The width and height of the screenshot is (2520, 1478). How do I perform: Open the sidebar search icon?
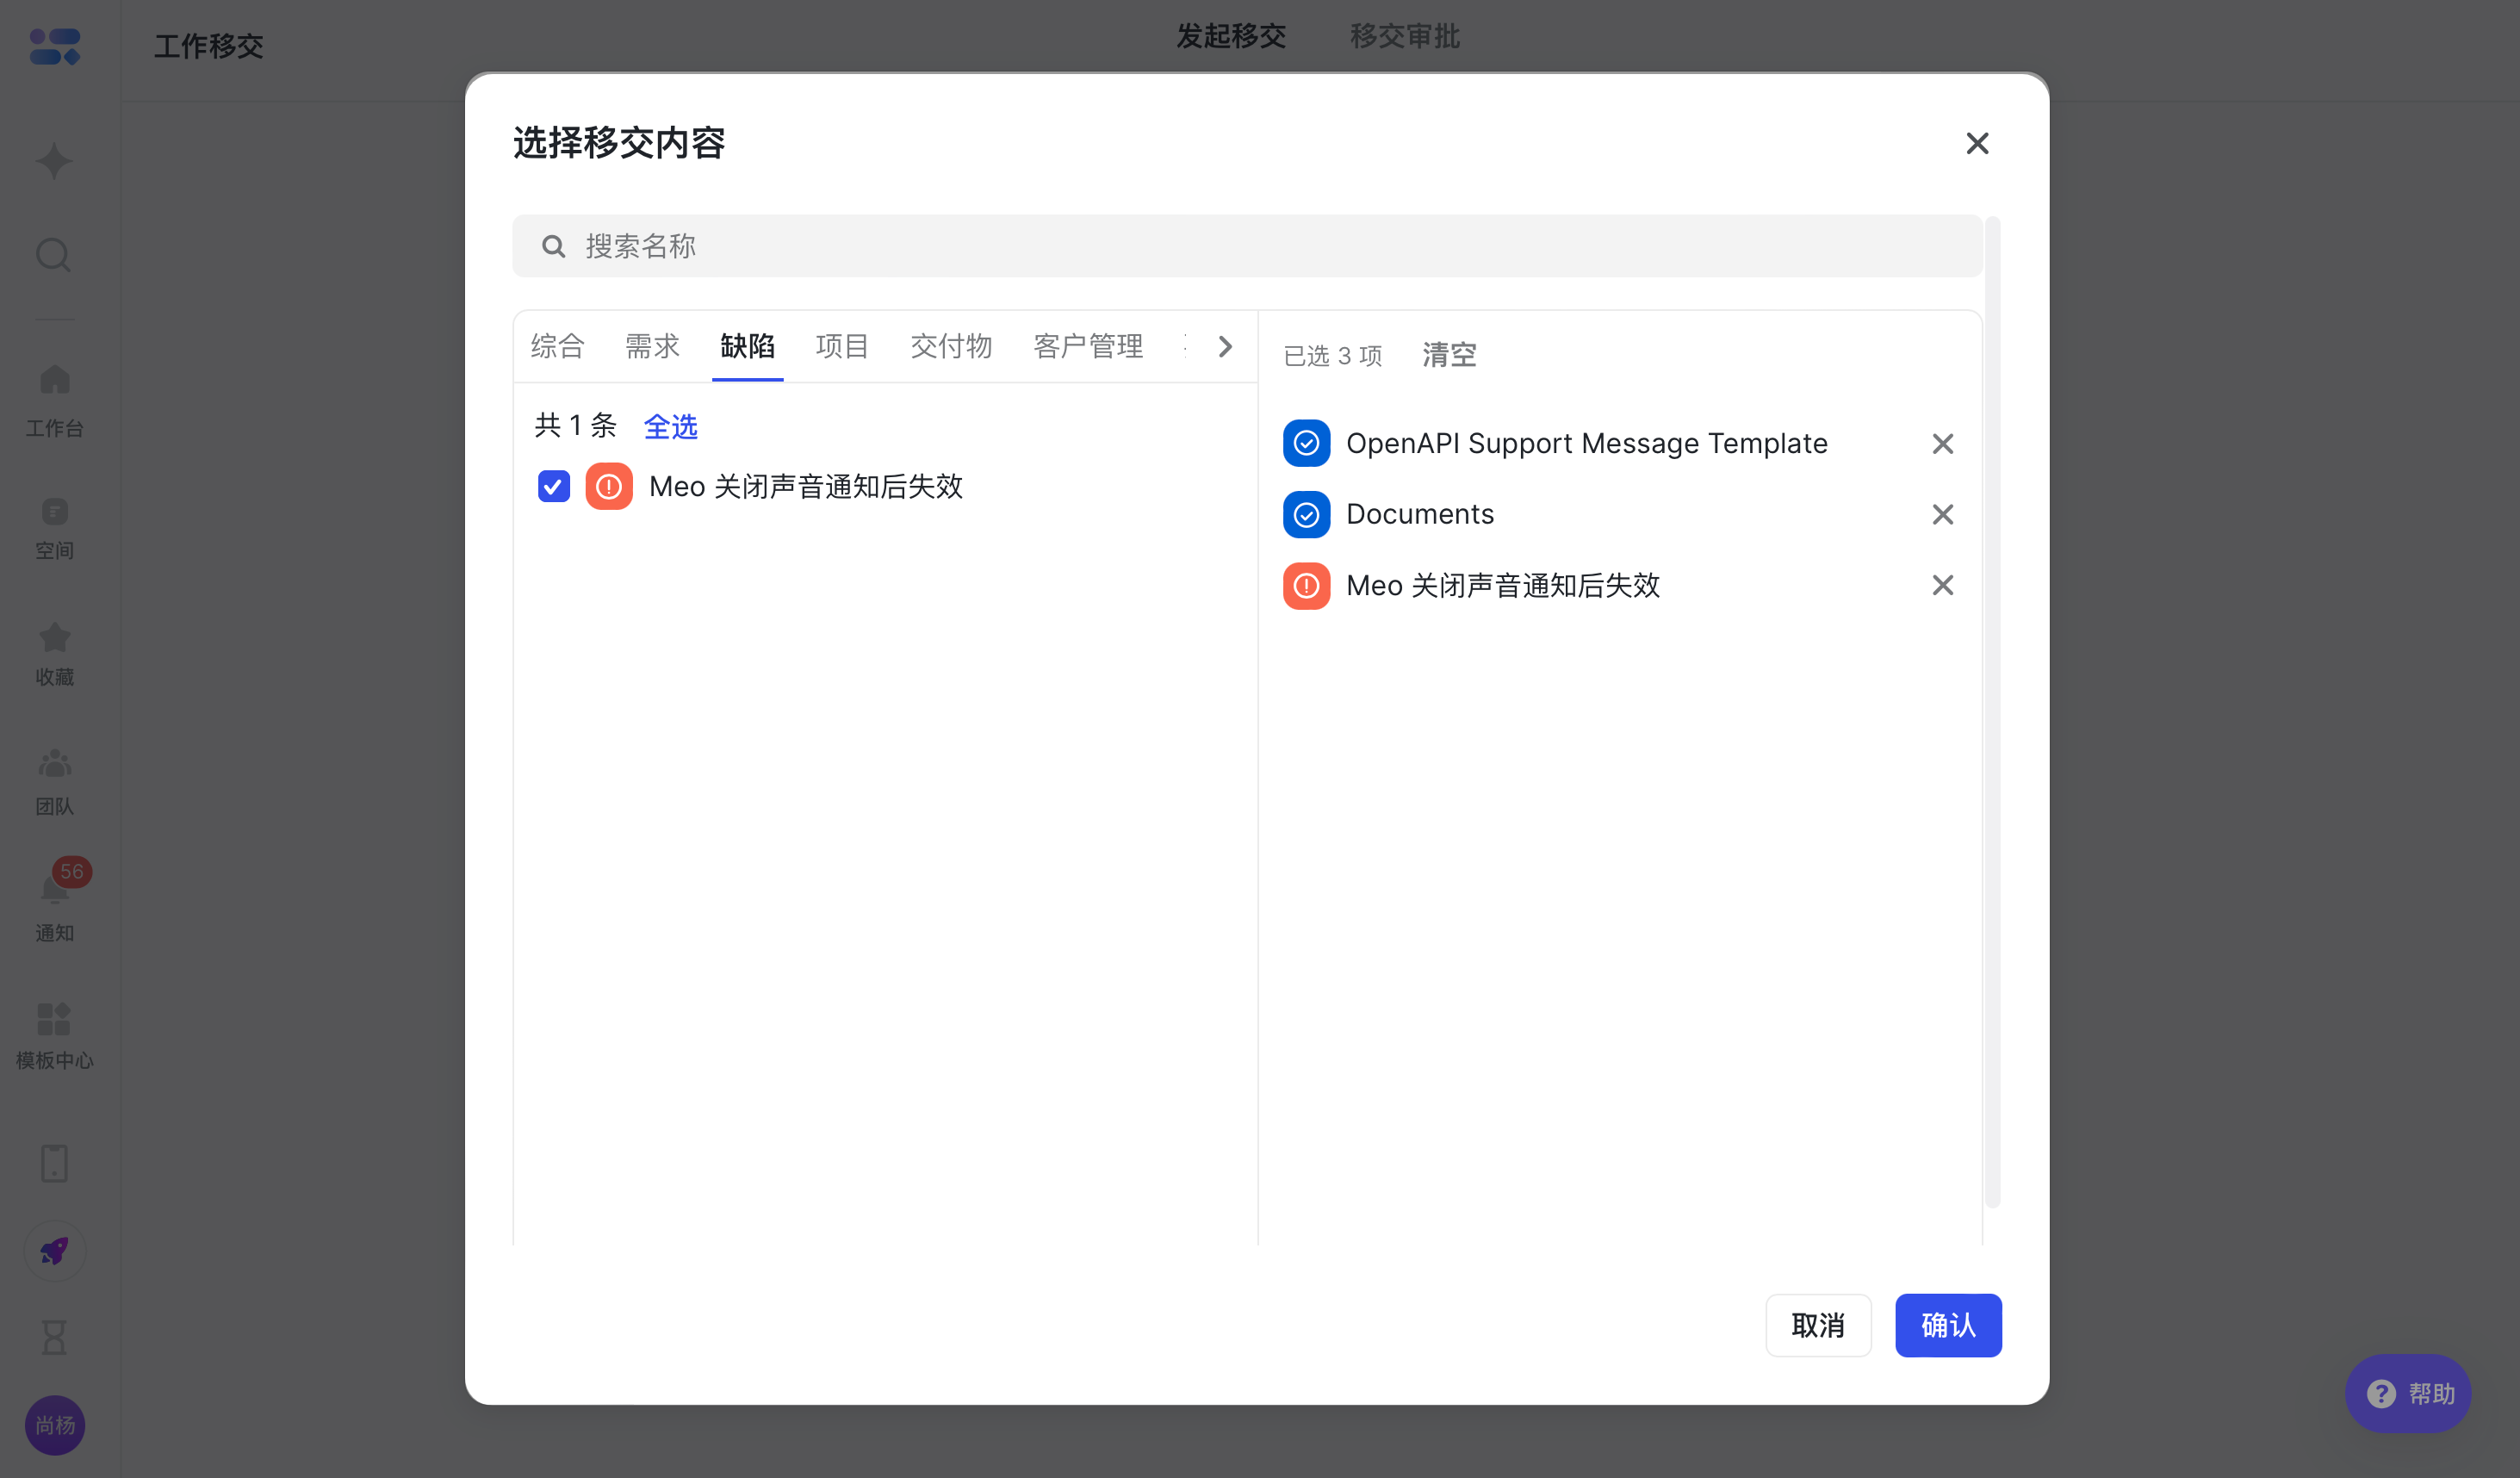click(54, 255)
